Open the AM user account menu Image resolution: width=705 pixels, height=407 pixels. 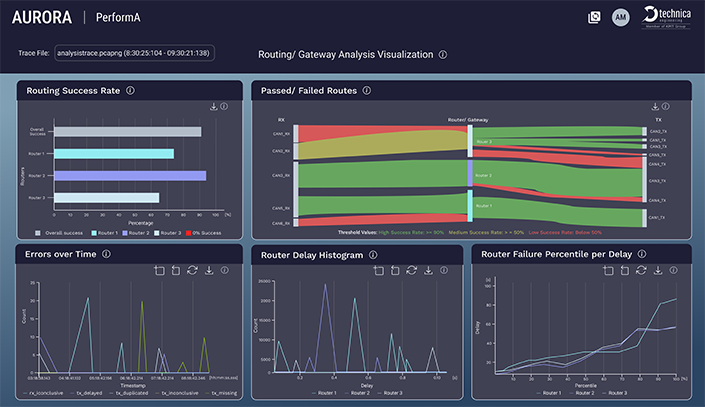620,17
